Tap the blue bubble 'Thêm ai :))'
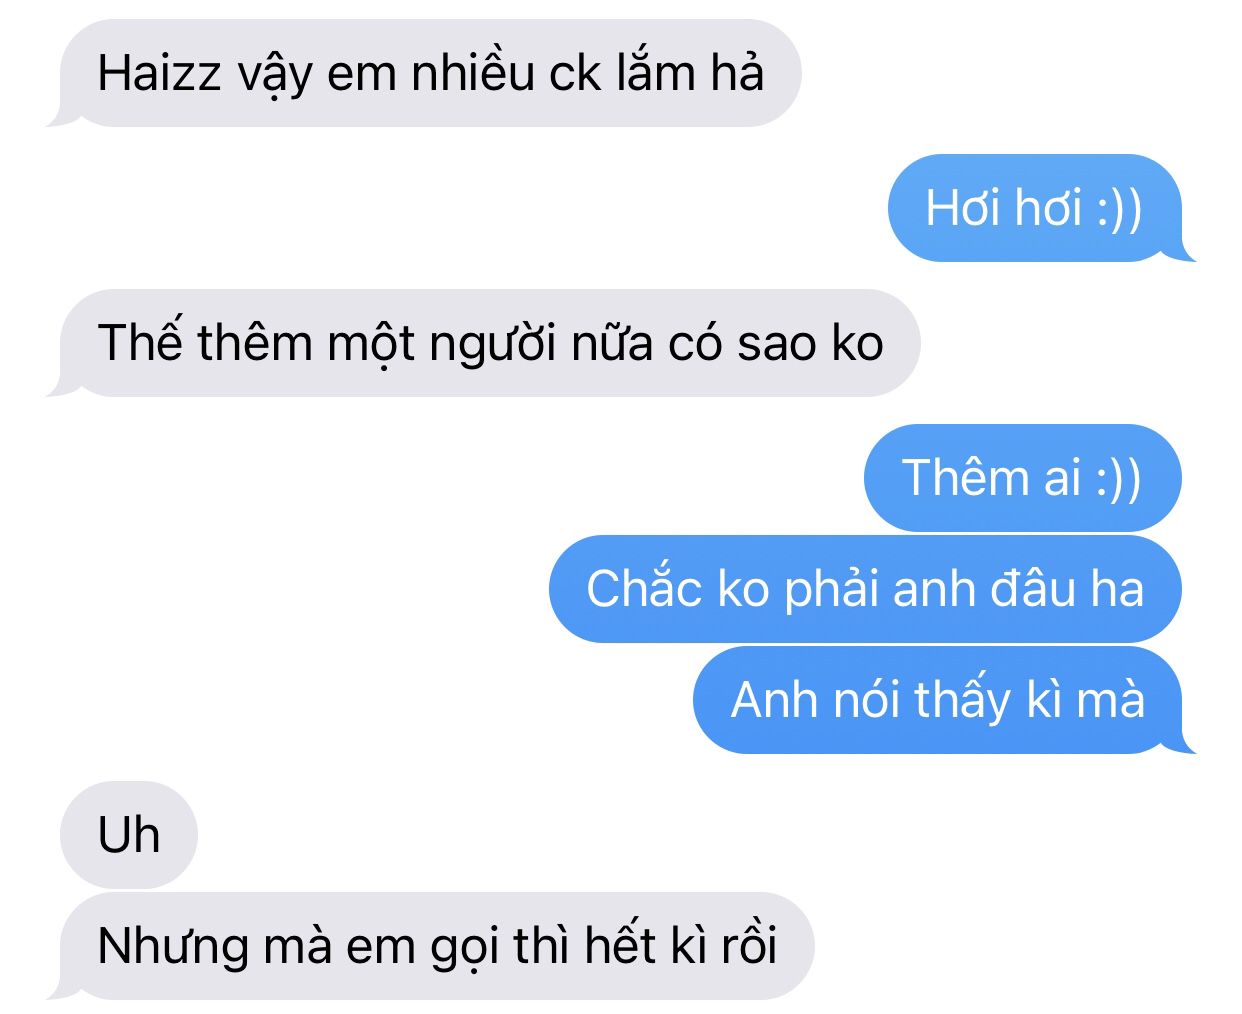 pyautogui.click(x=1023, y=478)
